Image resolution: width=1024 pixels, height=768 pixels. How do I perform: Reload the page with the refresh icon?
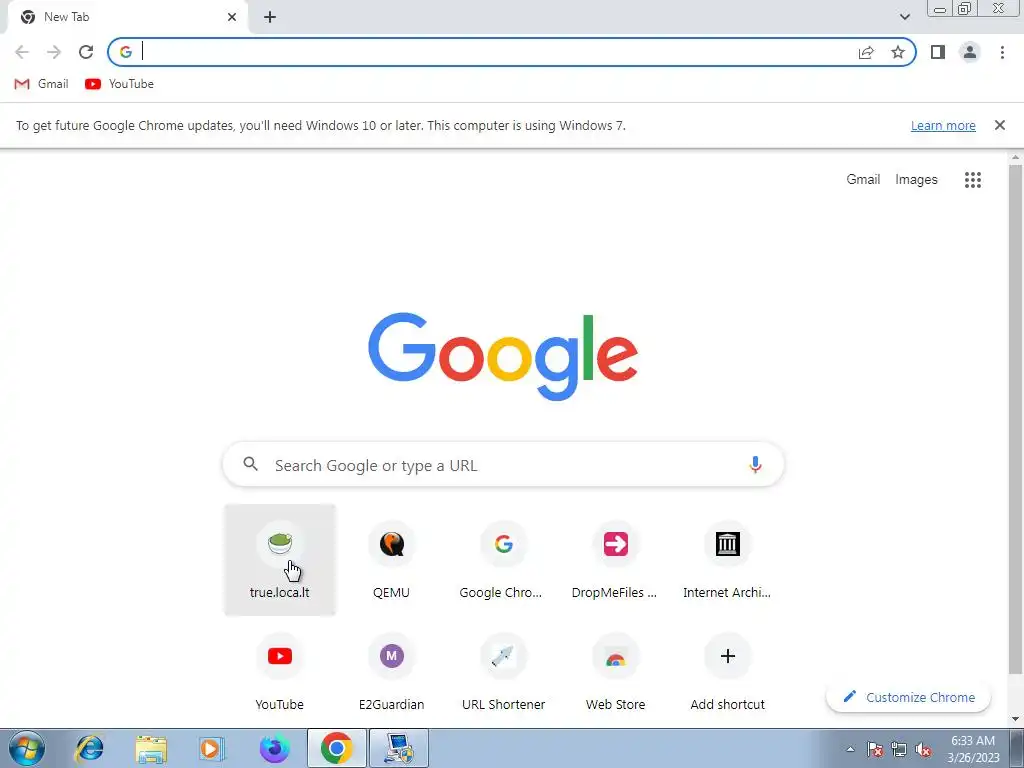coord(86,52)
